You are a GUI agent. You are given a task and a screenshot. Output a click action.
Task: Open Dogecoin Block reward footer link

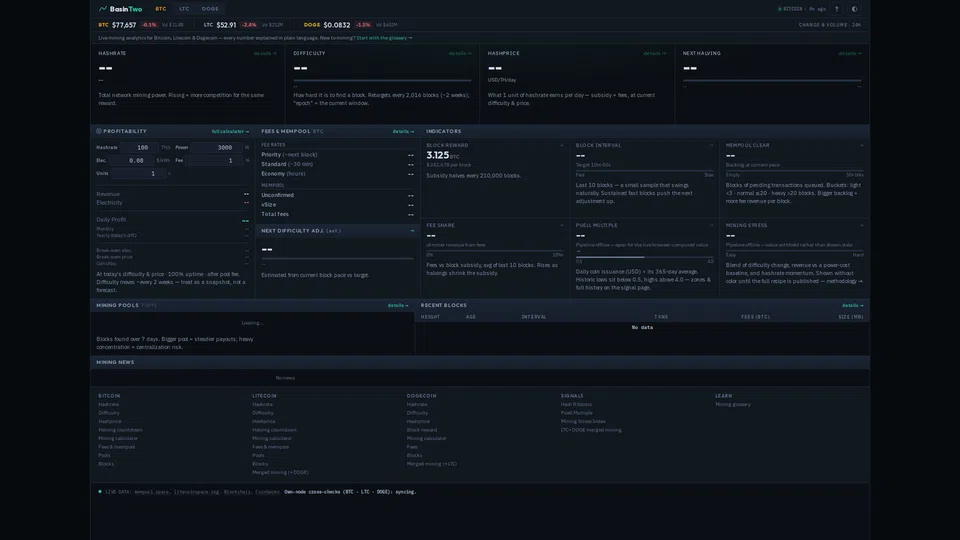pos(422,430)
